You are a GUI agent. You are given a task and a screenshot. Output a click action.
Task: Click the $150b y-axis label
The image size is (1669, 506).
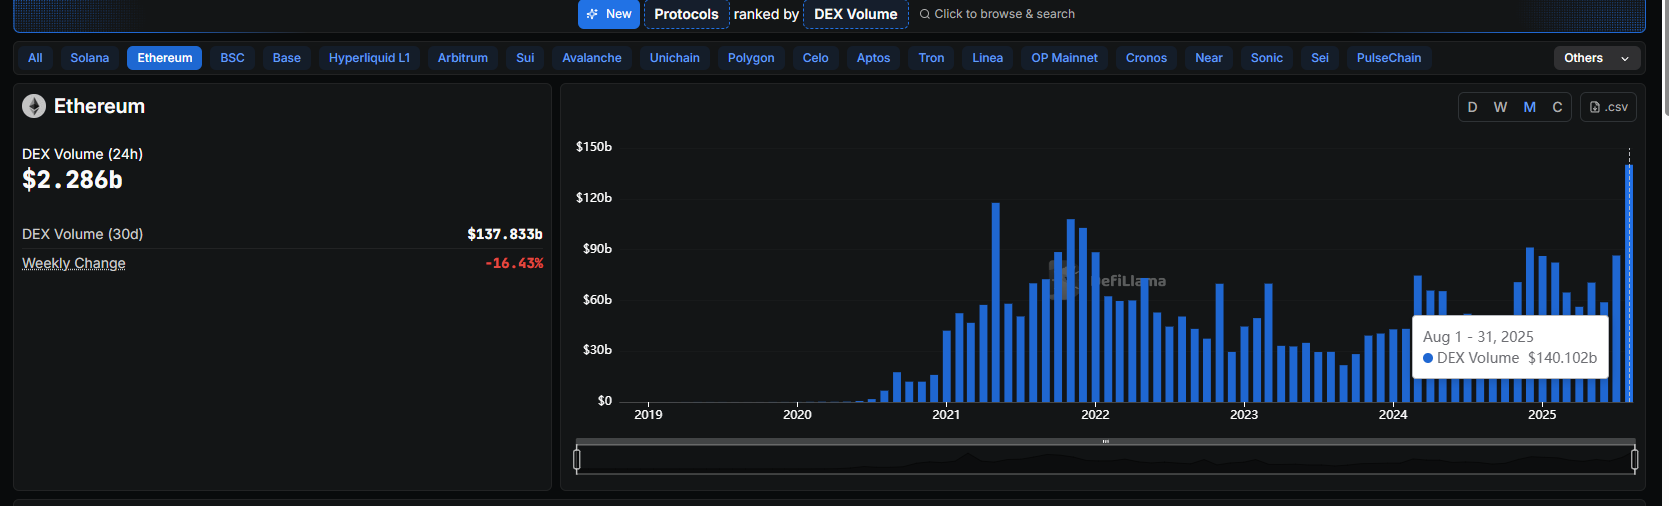594,147
